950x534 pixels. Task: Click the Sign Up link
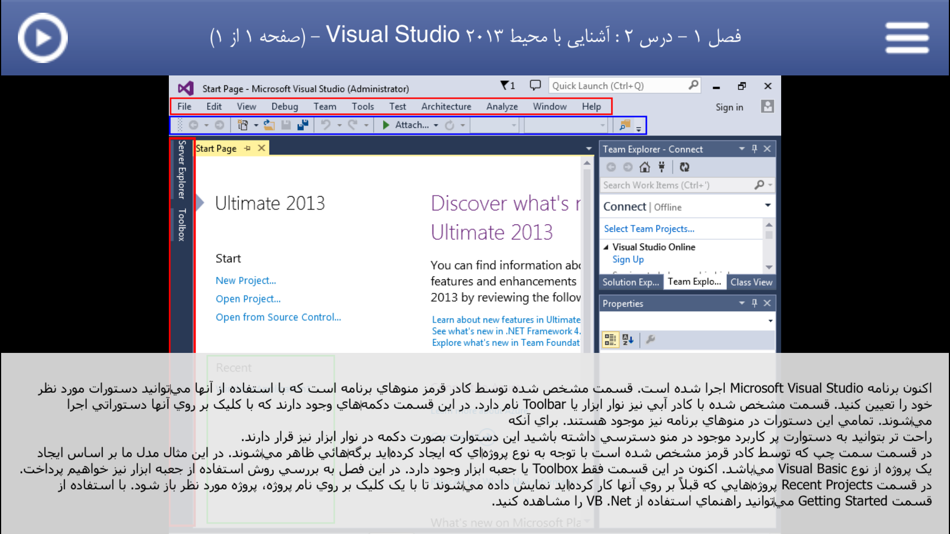click(628, 259)
